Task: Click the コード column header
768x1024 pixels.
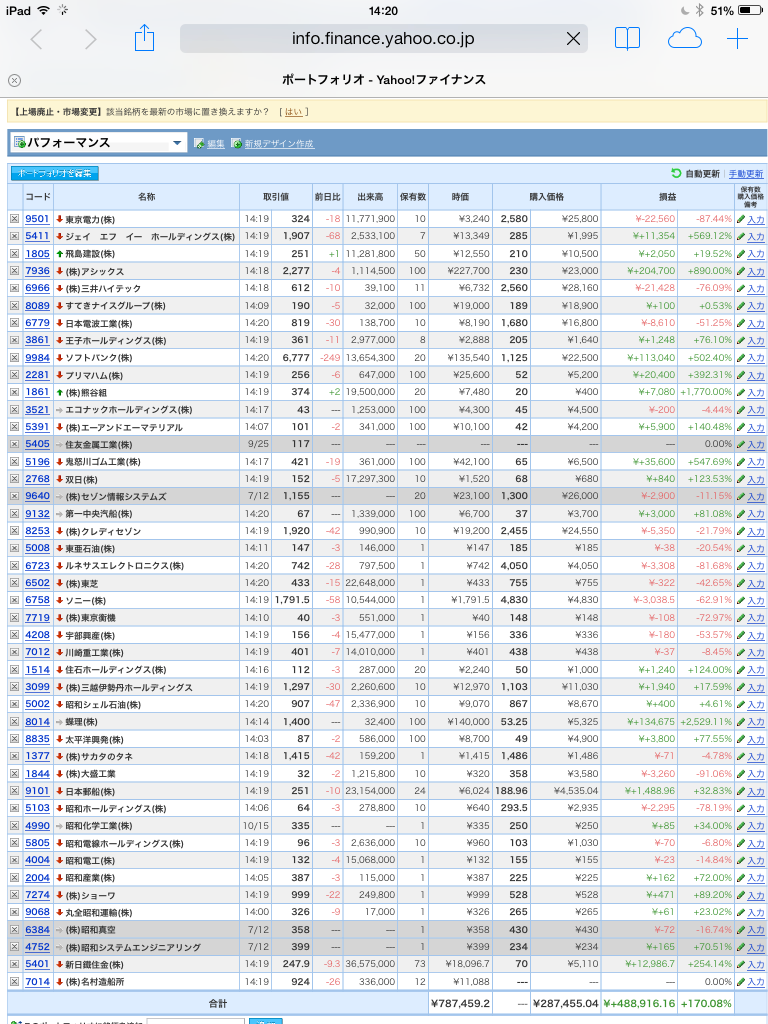Action: [37, 197]
